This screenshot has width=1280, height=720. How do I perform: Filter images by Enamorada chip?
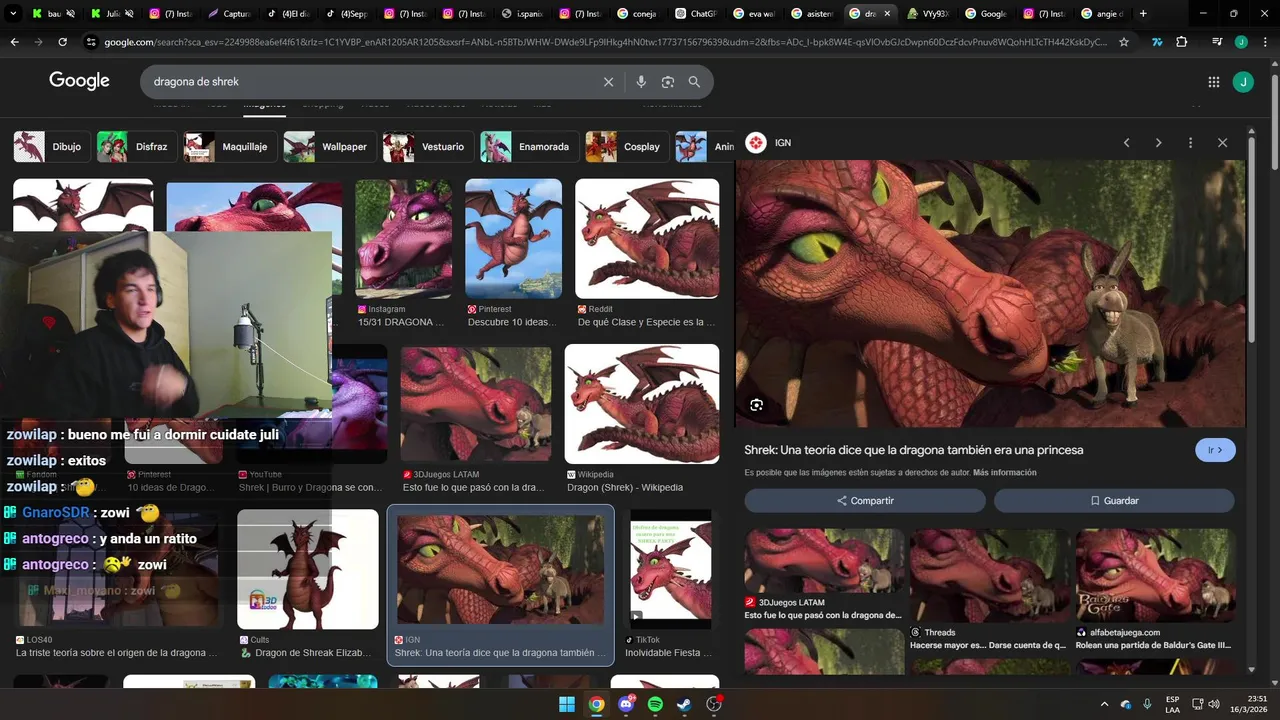coord(529,147)
